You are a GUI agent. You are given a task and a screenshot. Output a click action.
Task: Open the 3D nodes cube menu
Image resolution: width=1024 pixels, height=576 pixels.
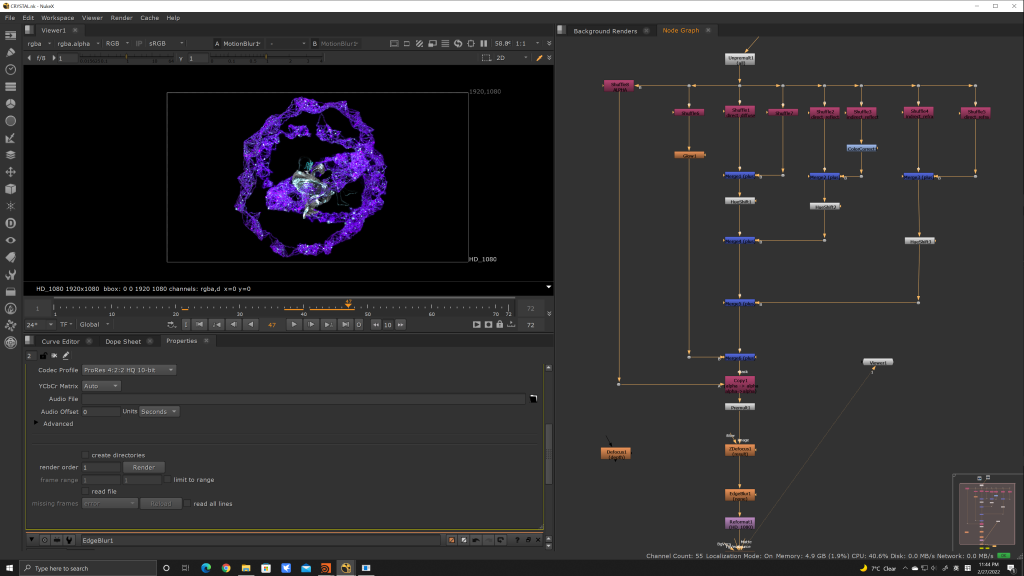[x=10, y=188]
